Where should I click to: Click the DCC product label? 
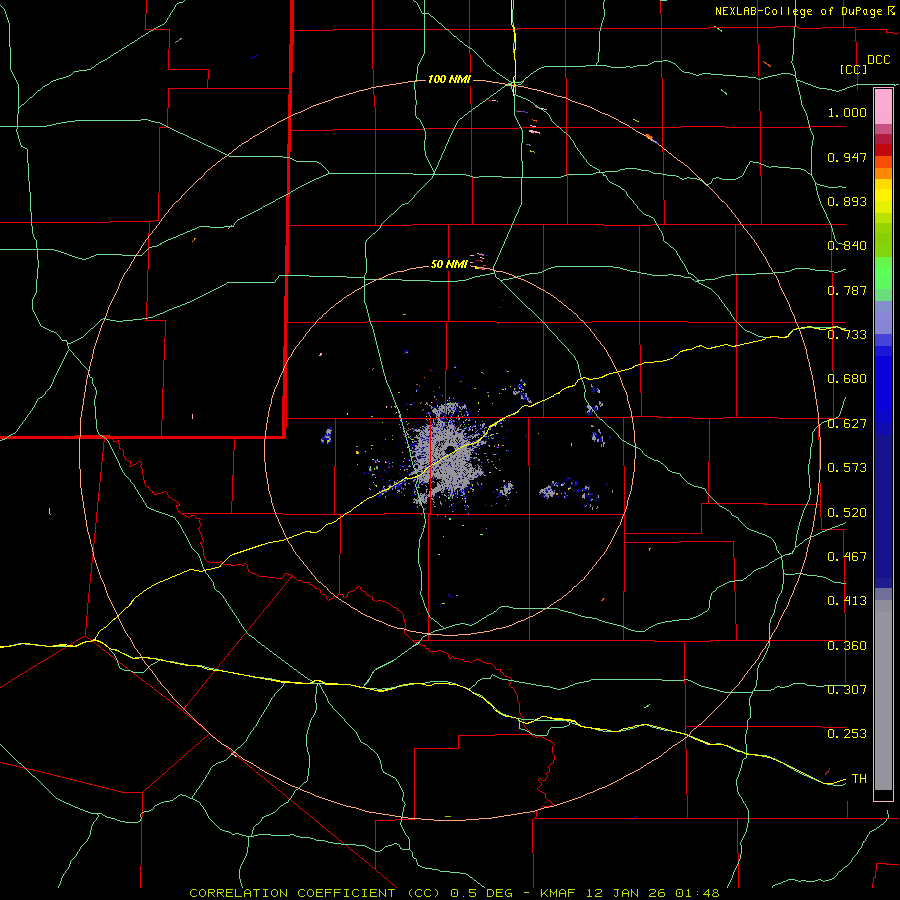pyautogui.click(x=879, y=60)
